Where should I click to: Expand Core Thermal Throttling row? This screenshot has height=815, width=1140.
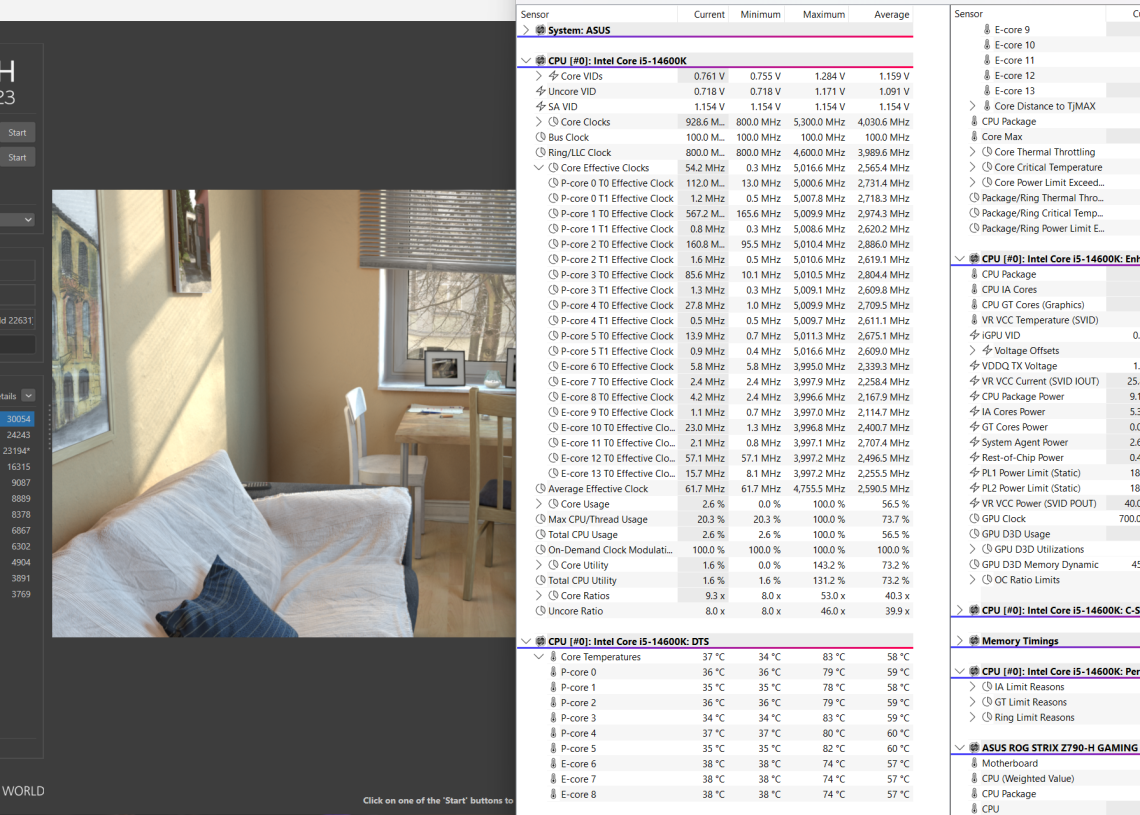[x=973, y=152]
